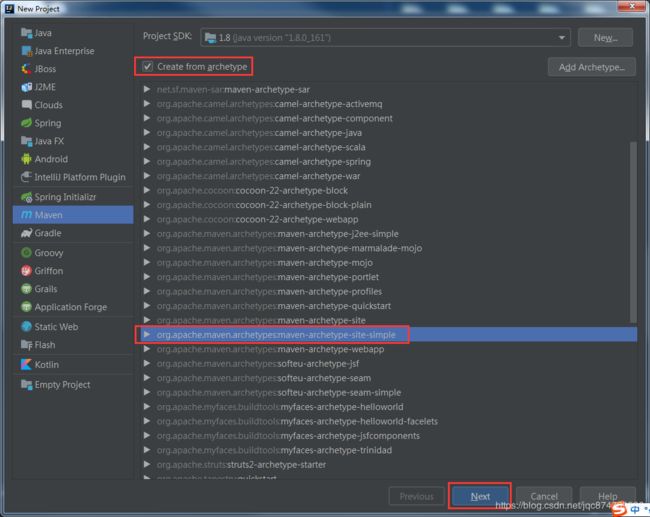Click the Cancel button
The image size is (650, 517).
(x=544, y=496)
